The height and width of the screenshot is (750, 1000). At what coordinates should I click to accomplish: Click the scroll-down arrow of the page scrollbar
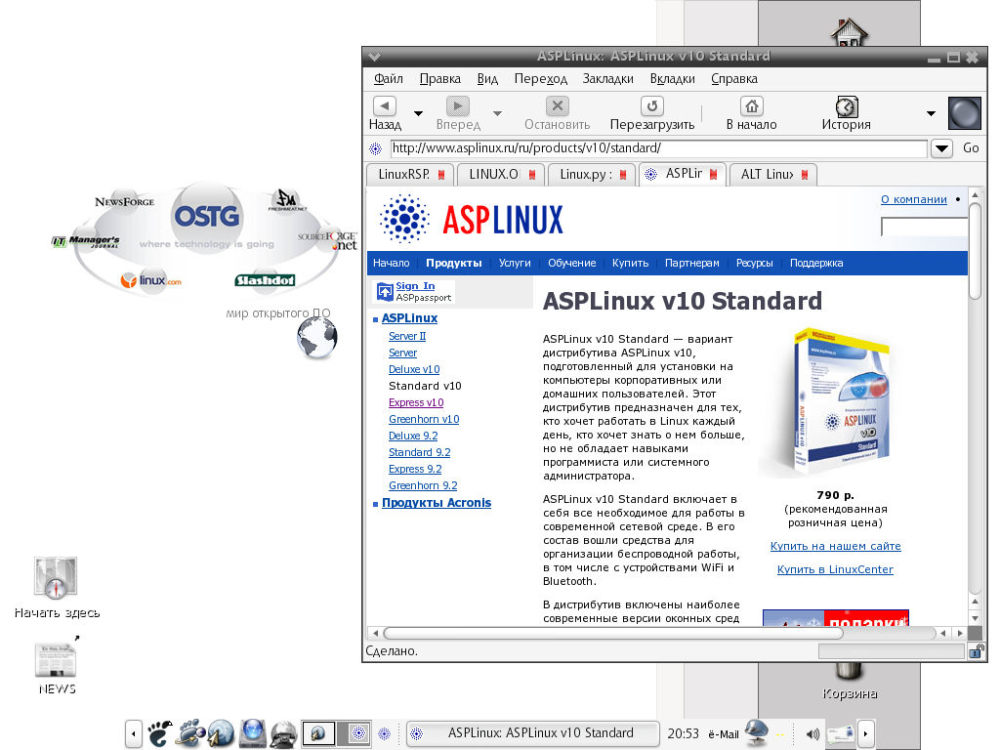(974, 618)
